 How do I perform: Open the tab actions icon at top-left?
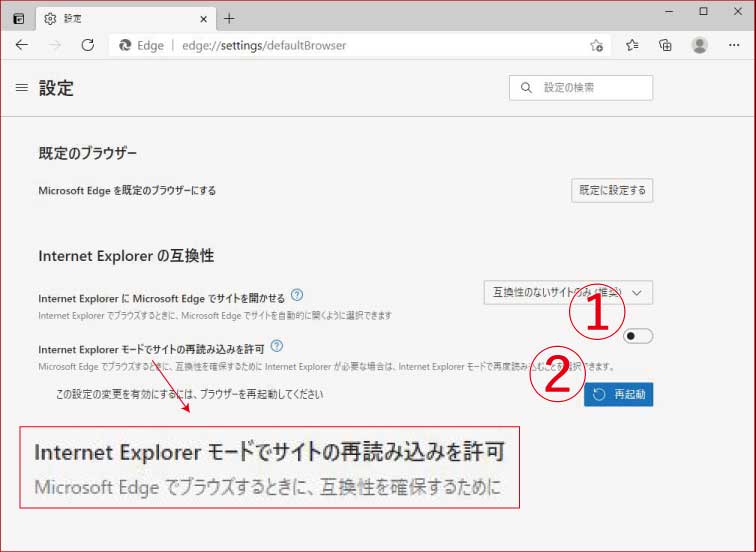[x=18, y=18]
